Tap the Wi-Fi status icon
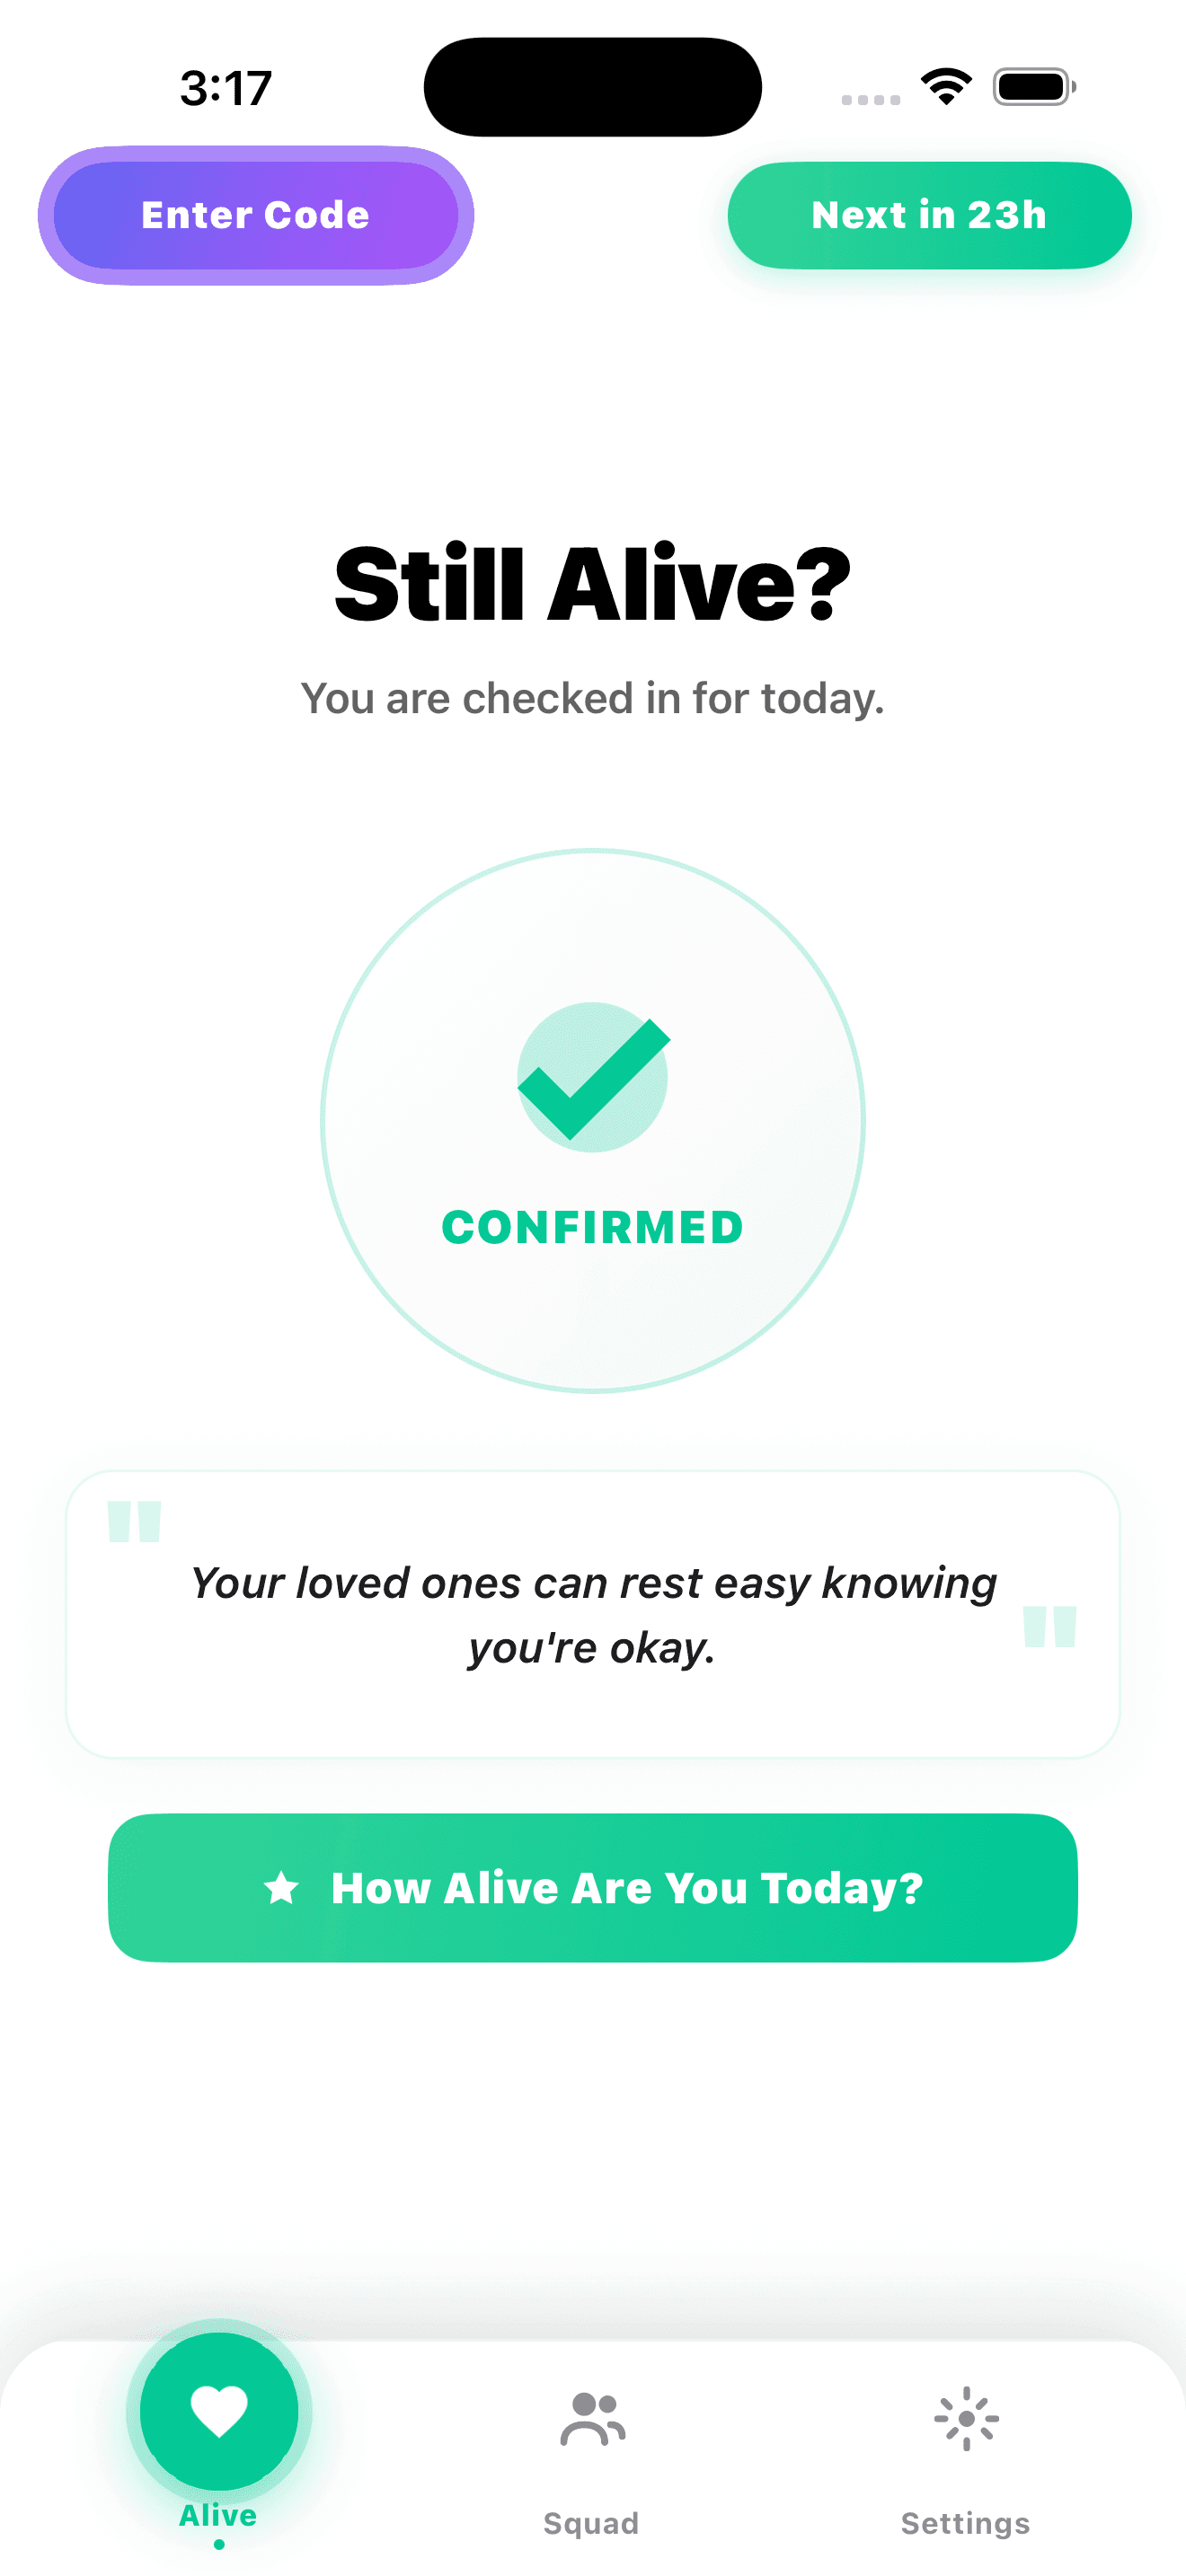The height and width of the screenshot is (2576, 1186). (946, 87)
